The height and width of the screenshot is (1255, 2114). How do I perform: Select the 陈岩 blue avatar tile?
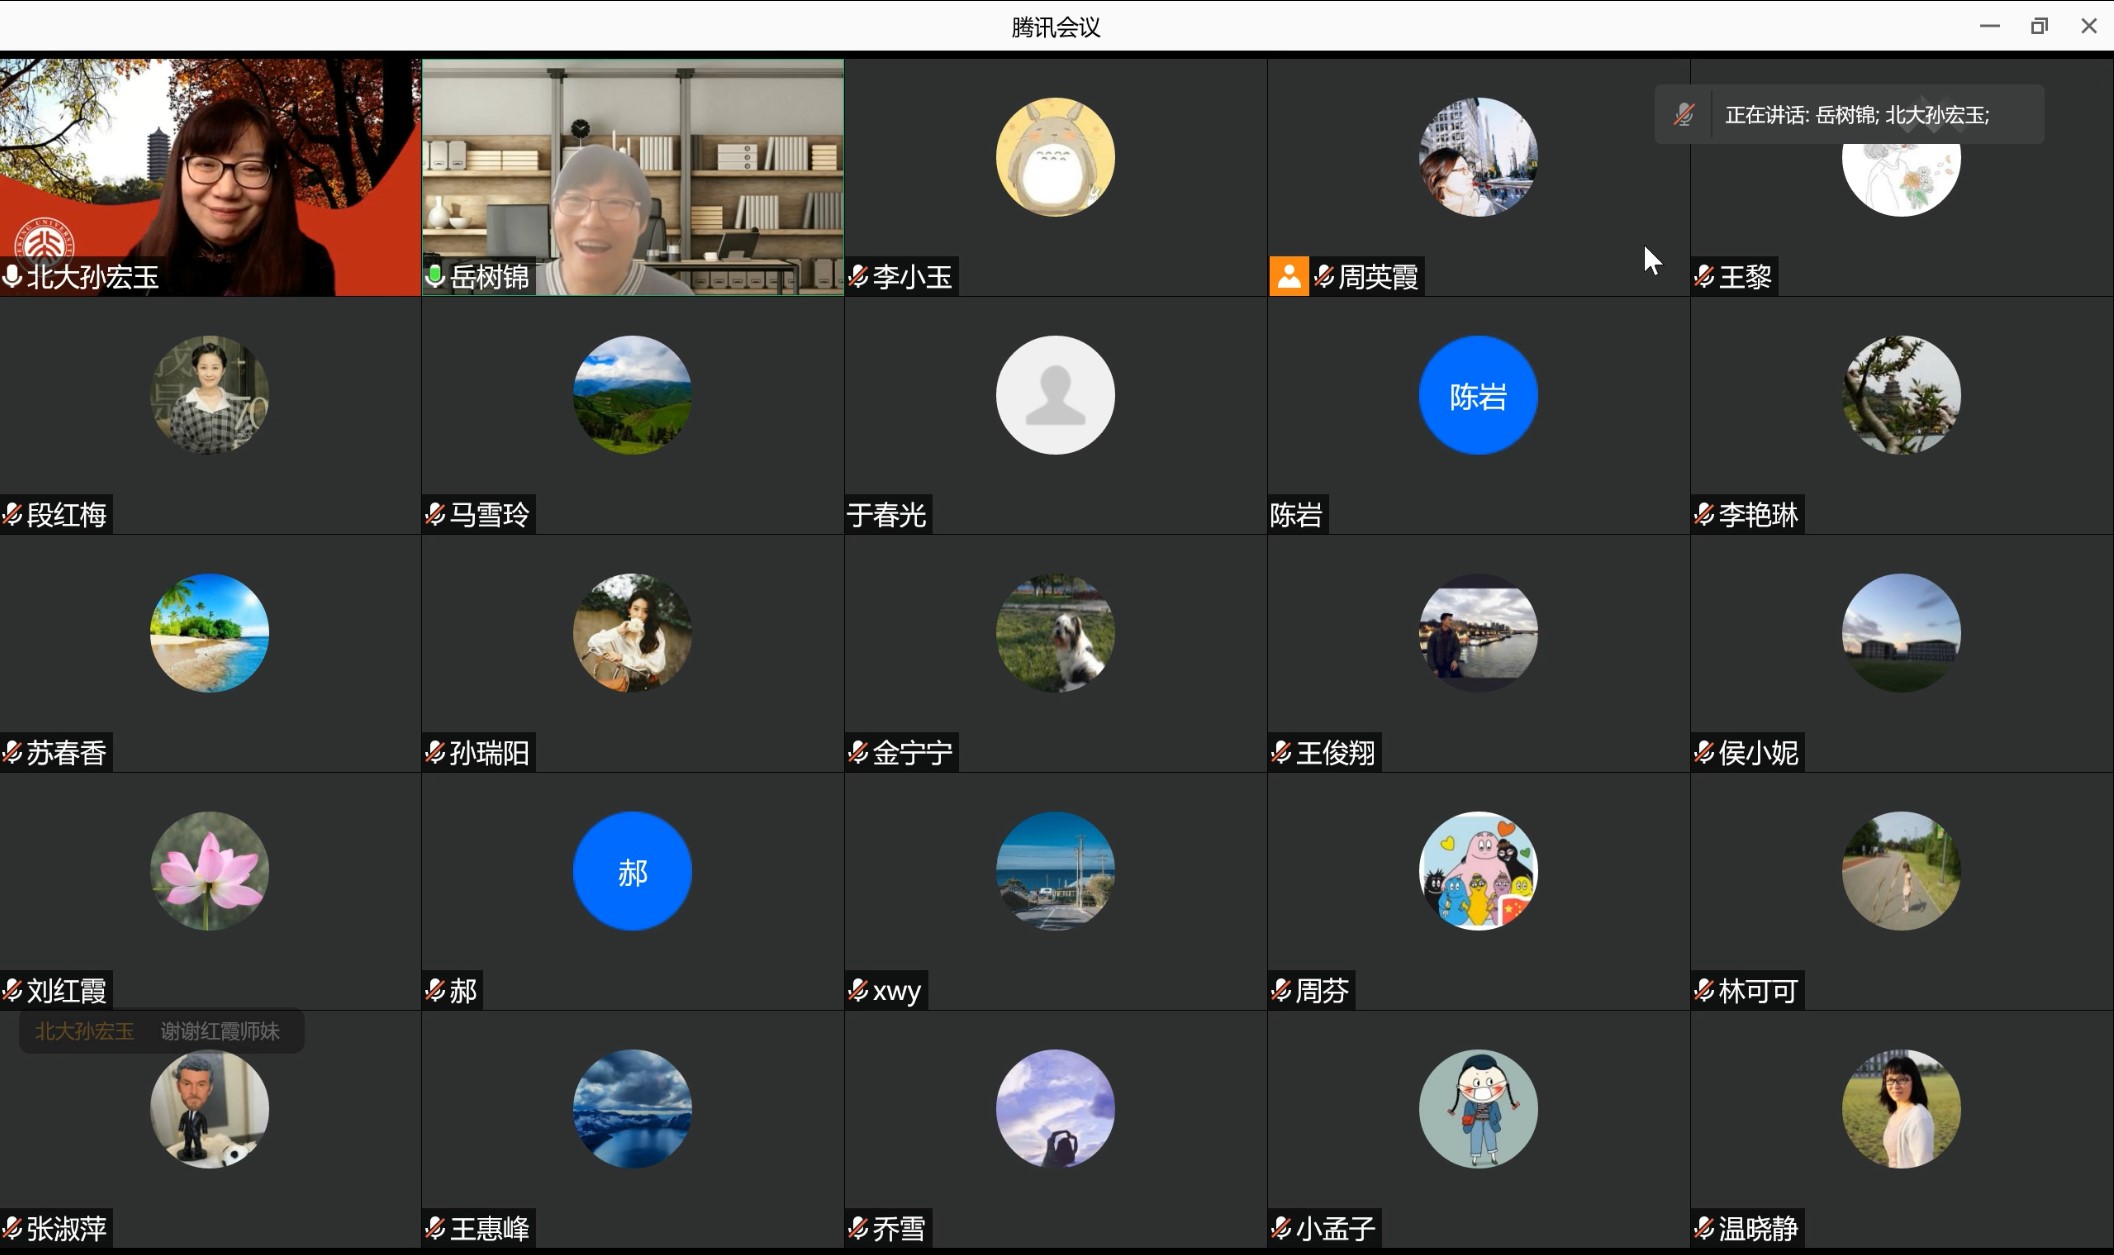(1478, 396)
